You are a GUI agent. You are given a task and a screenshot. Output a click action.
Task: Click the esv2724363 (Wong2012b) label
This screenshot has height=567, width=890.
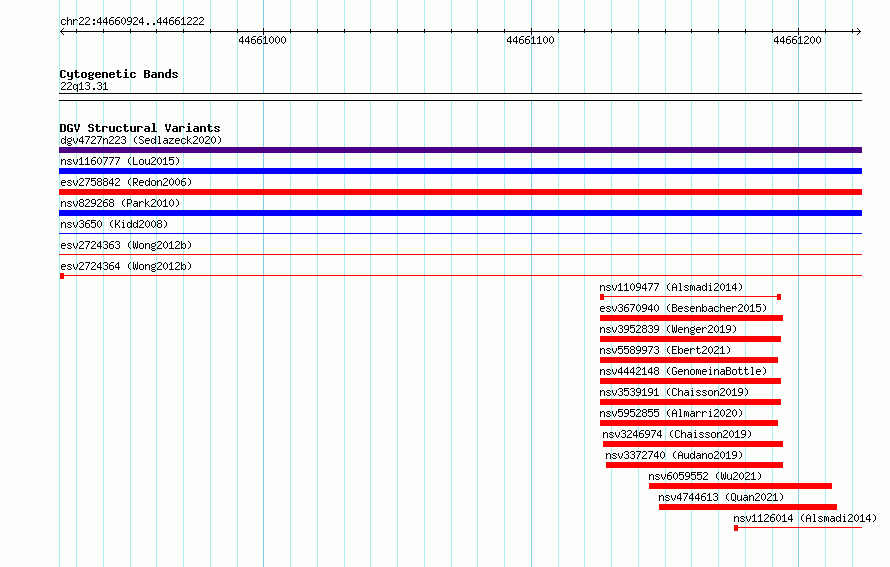(x=126, y=245)
